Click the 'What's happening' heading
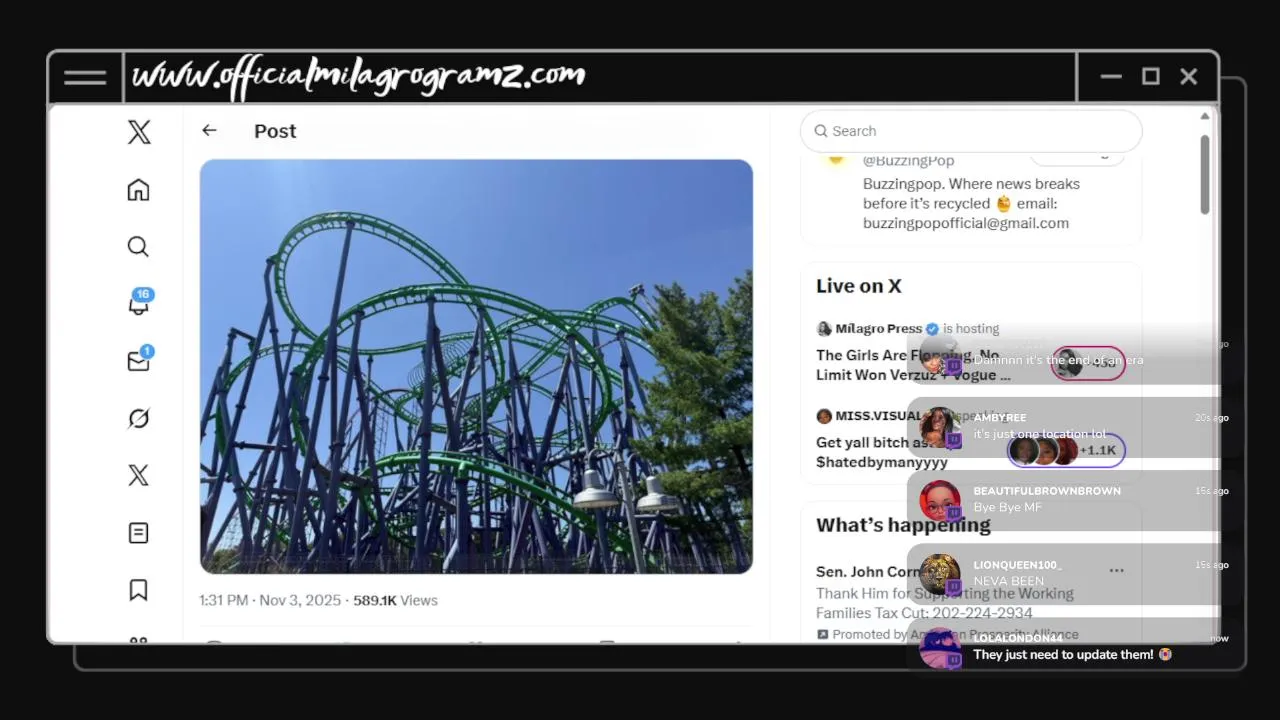This screenshot has width=1280, height=720. tap(903, 525)
